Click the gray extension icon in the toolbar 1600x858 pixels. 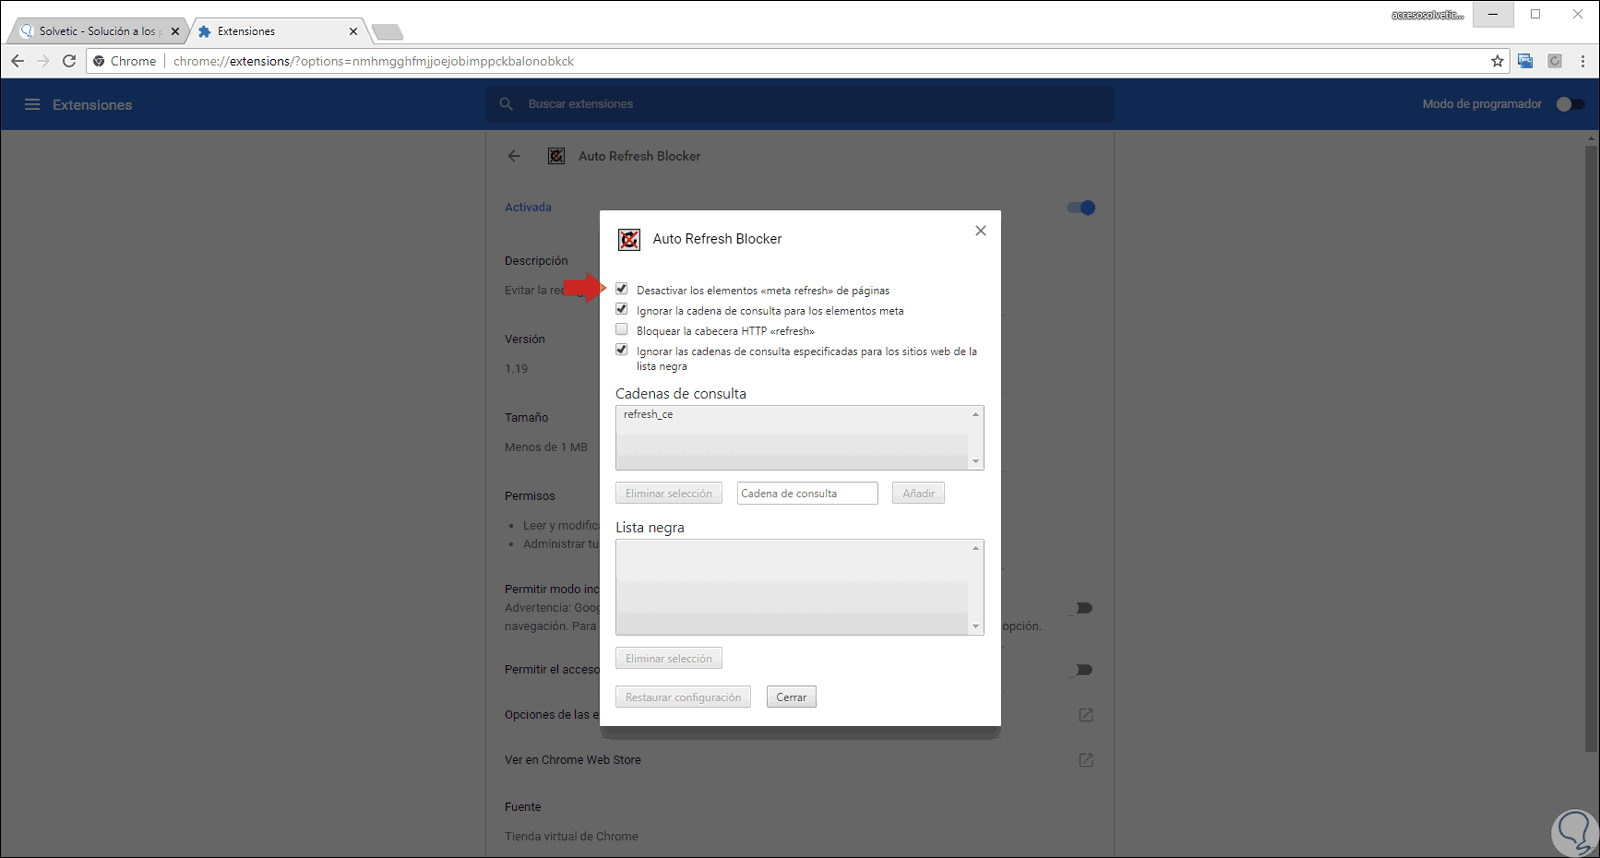tap(1555, 61)
